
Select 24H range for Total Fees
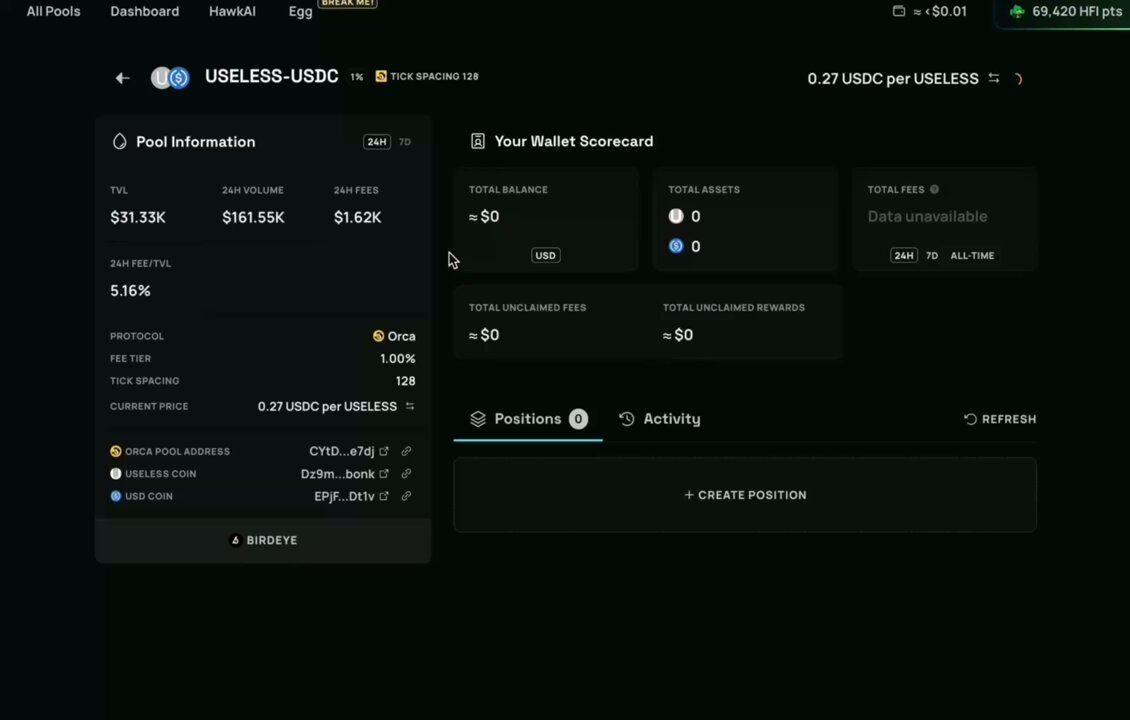(x=904, y=255)
